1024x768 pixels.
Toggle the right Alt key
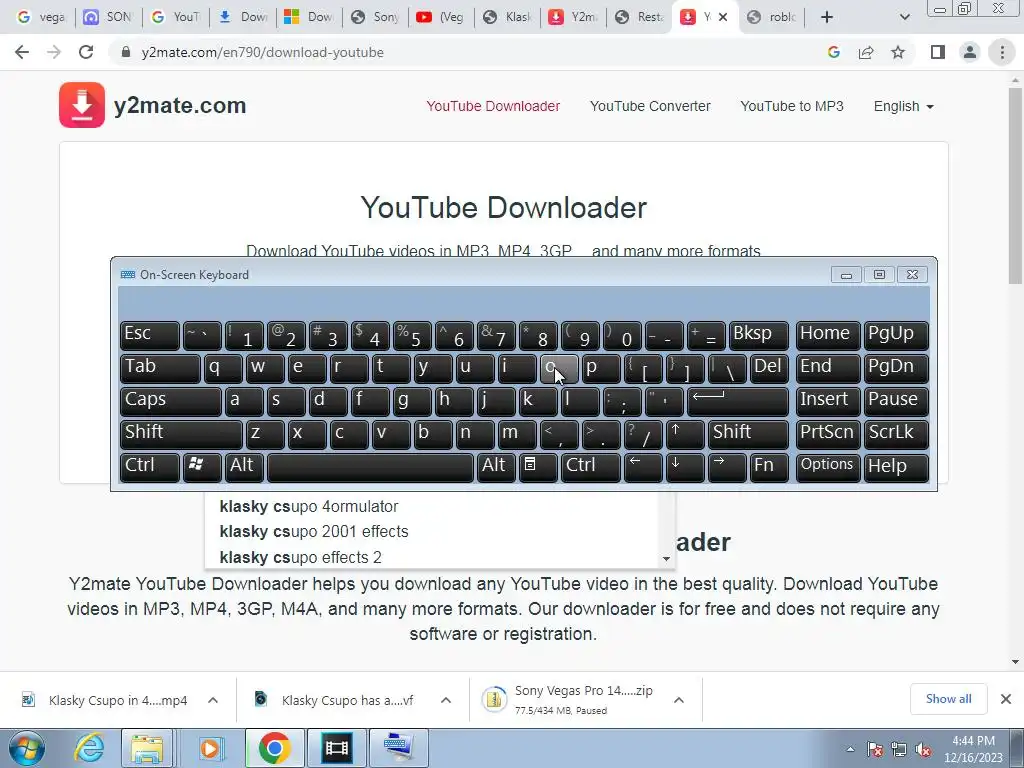(494, 466)
